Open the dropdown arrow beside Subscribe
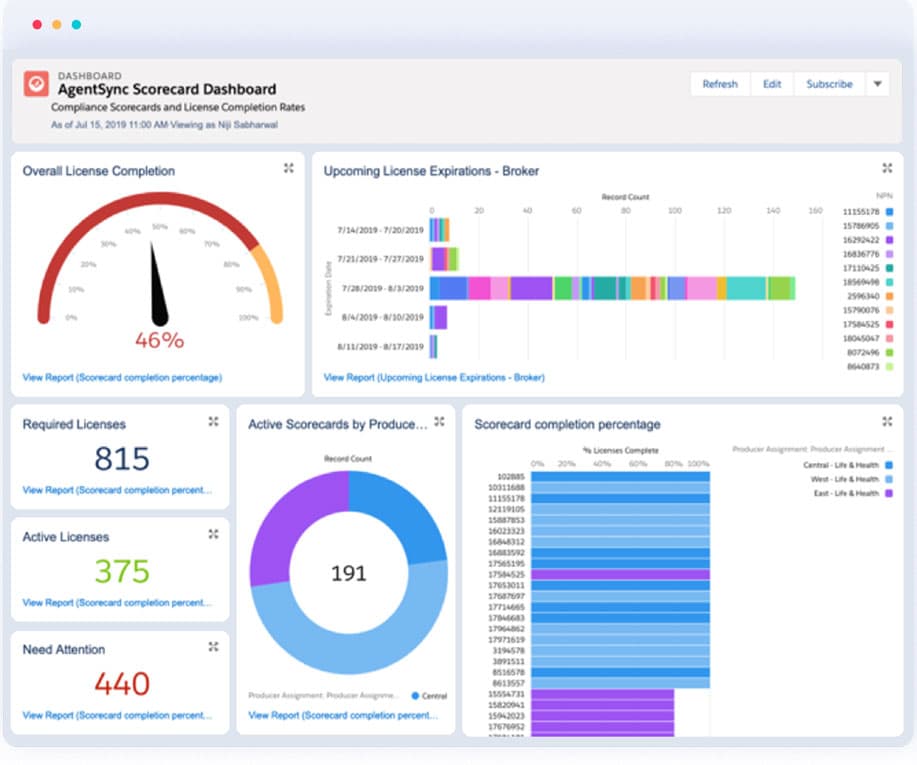 tap(877, 84)
